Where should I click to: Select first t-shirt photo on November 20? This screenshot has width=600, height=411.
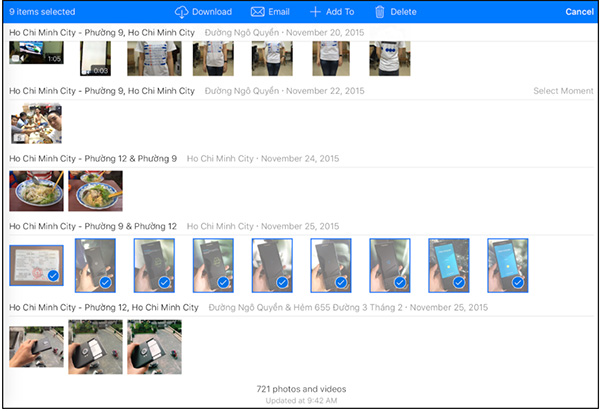click(x=154, y=58)
